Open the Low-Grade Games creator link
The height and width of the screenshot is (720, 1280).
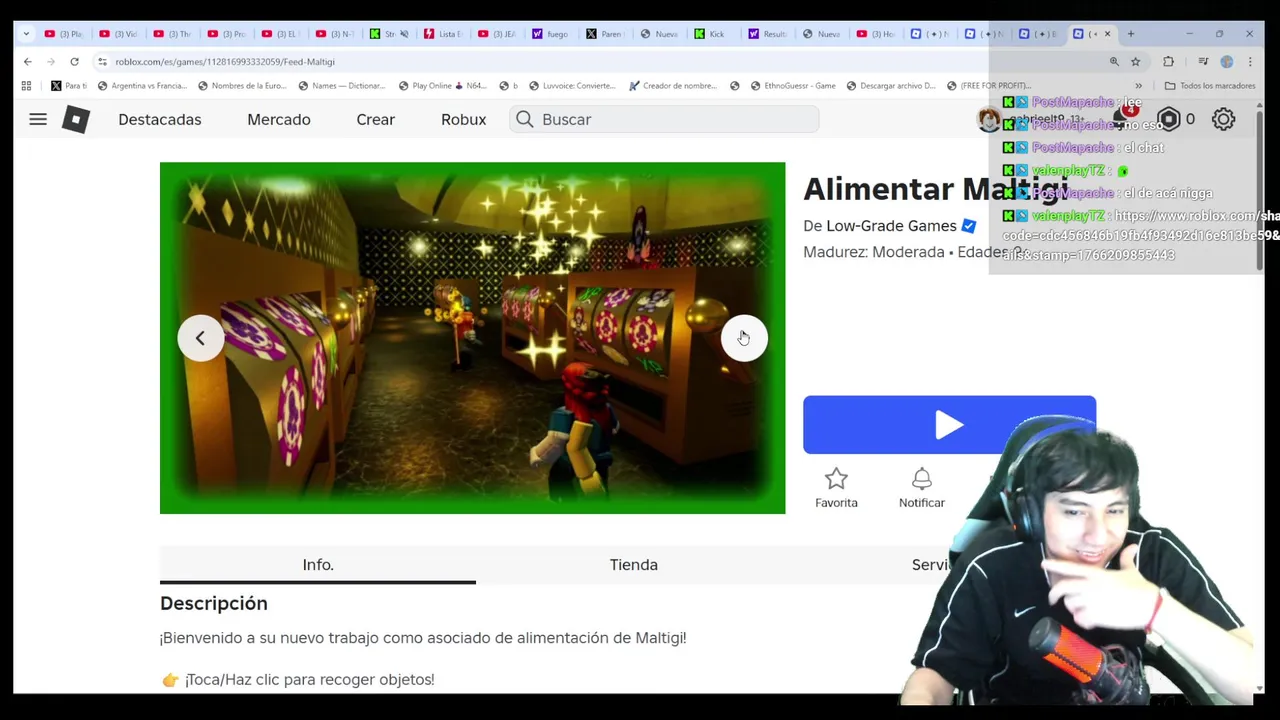(x=891, y=226)
